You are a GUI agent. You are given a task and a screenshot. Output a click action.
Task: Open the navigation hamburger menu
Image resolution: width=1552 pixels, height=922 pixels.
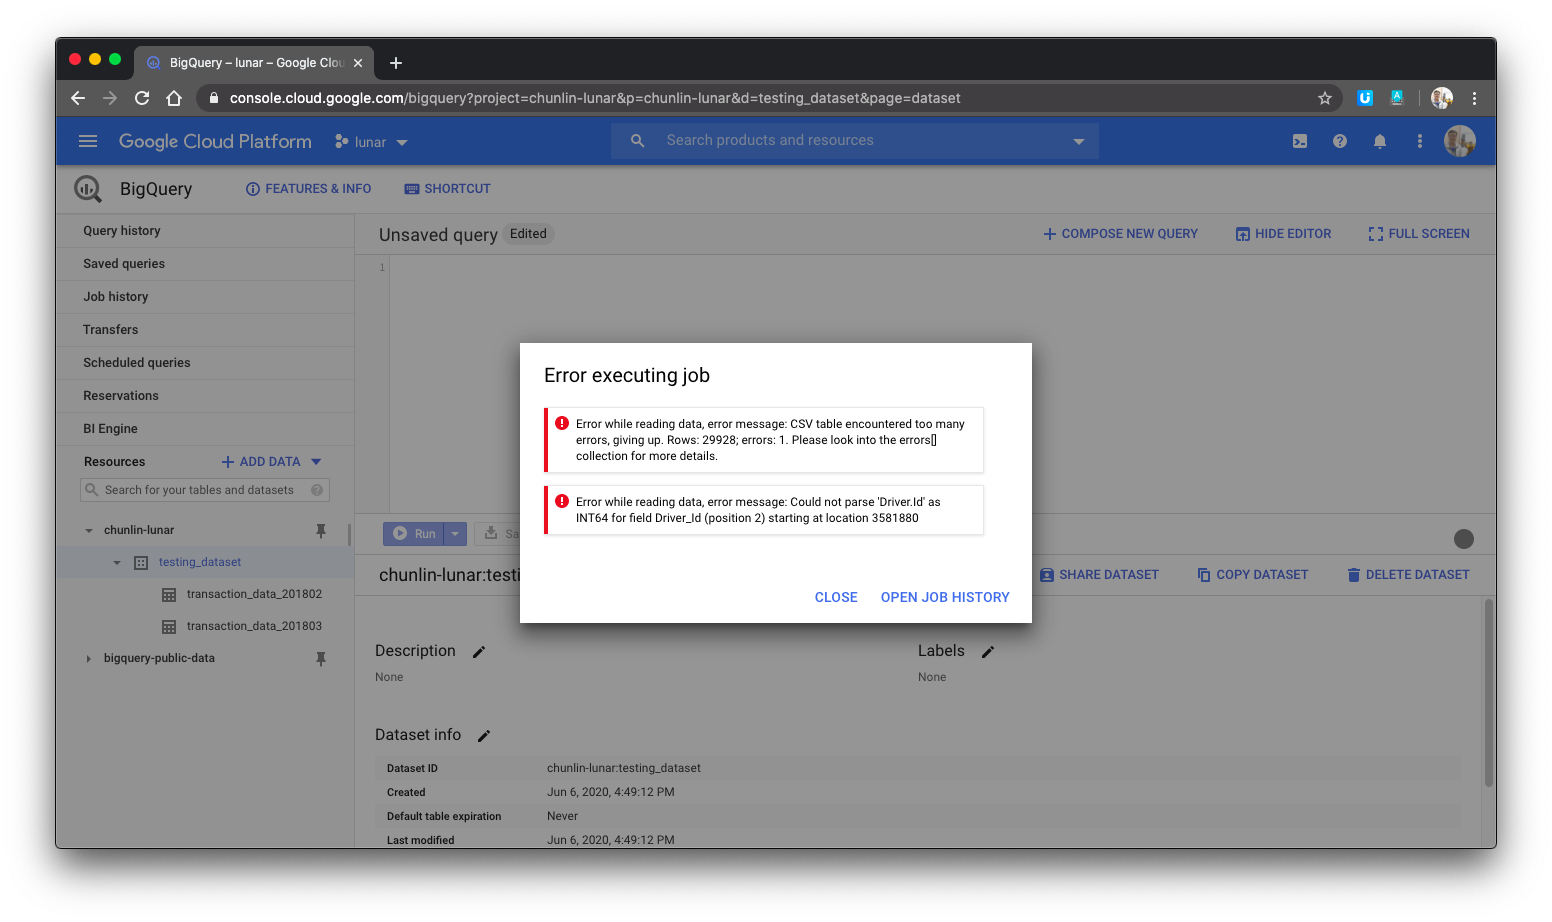coord(88,141)
